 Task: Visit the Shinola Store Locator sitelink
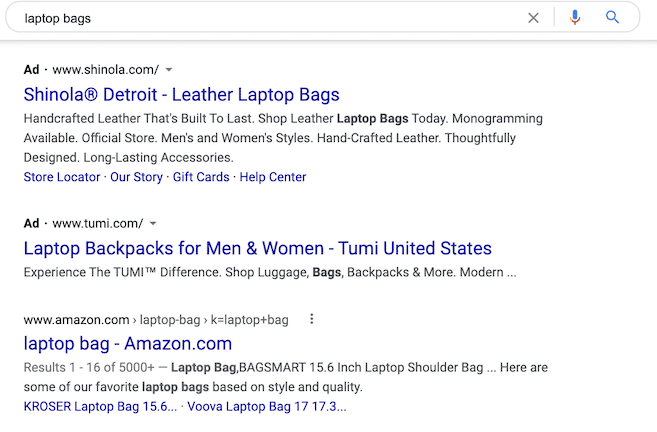coord(62,177)
